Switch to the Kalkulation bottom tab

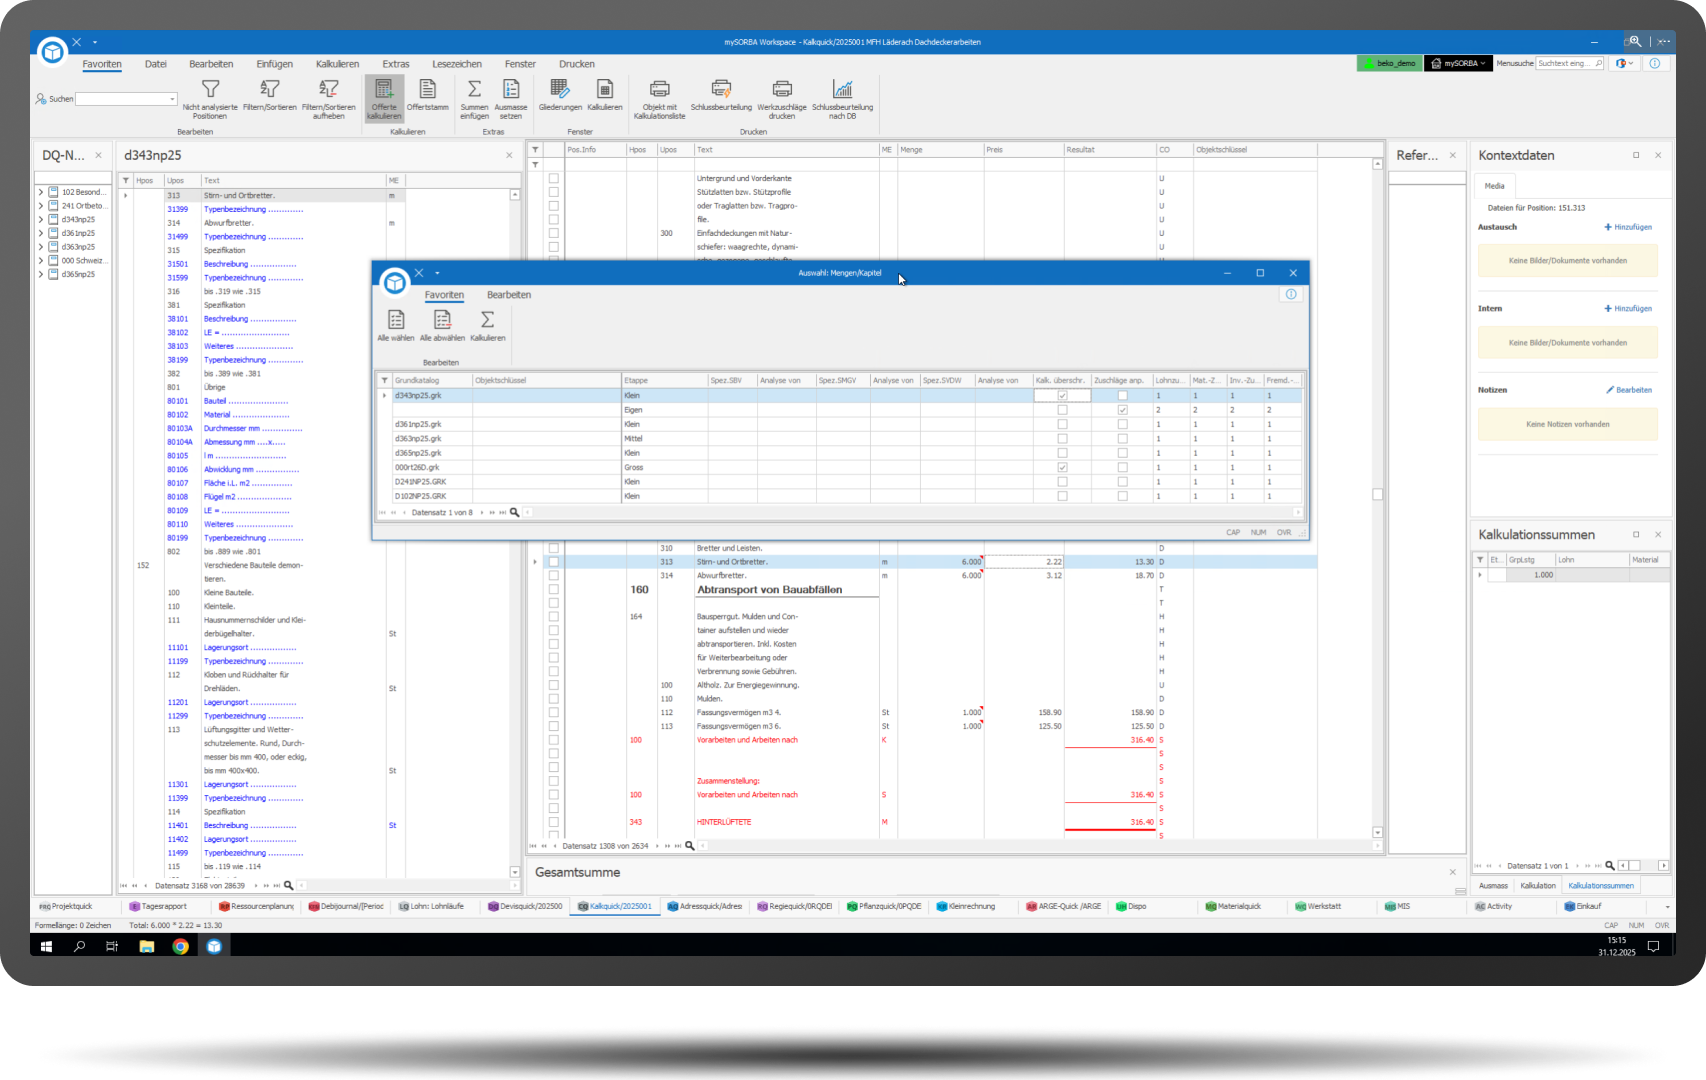[1537, 885]
